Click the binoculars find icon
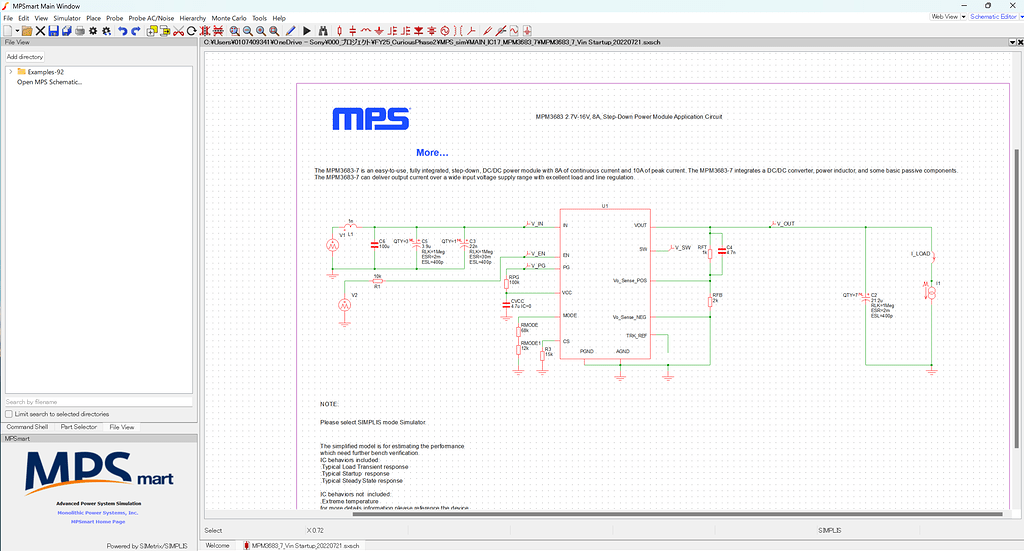 point(323,31)
